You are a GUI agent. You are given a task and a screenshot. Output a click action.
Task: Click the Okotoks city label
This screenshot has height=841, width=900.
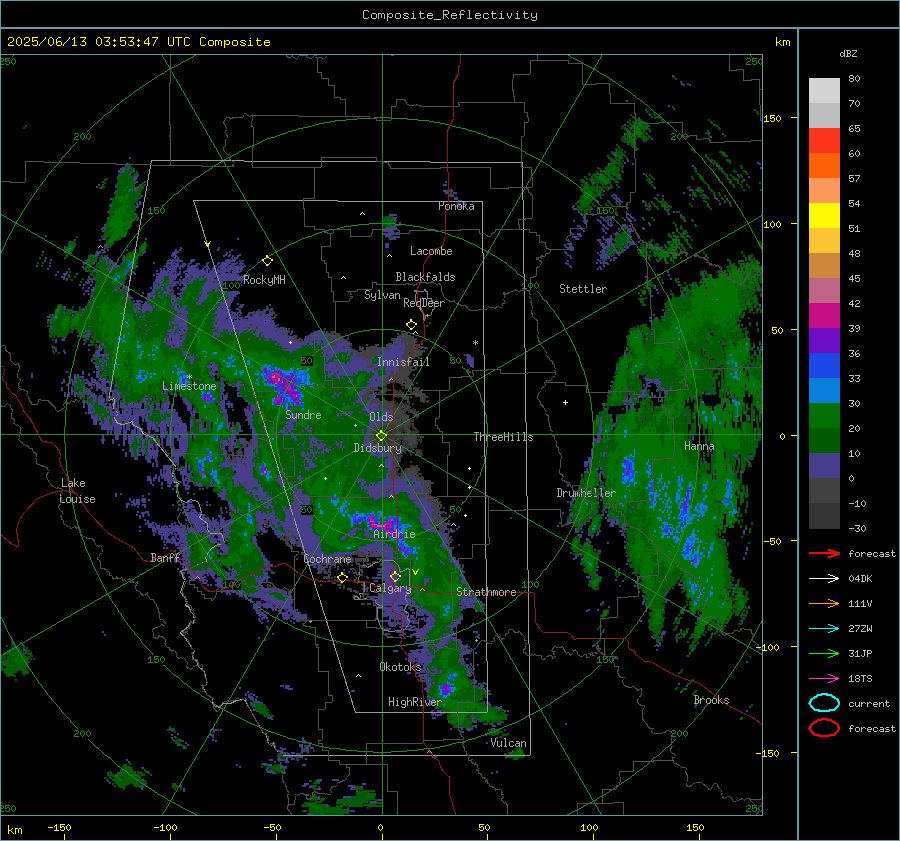pos(400,667)
